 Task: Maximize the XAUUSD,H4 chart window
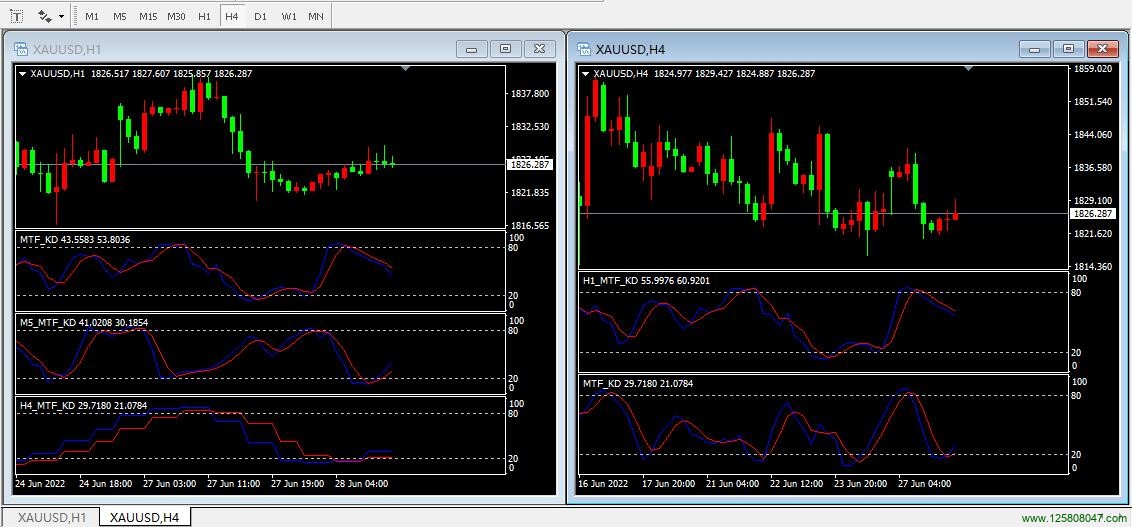pyautogui.click(x=1068, y=49)
